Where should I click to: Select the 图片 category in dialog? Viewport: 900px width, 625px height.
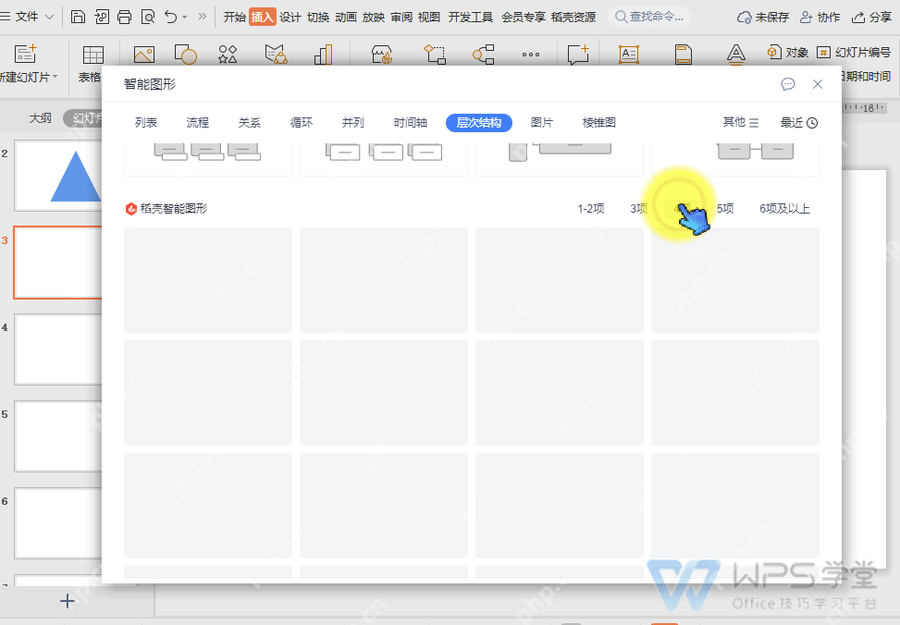click(x=542, y=122)
